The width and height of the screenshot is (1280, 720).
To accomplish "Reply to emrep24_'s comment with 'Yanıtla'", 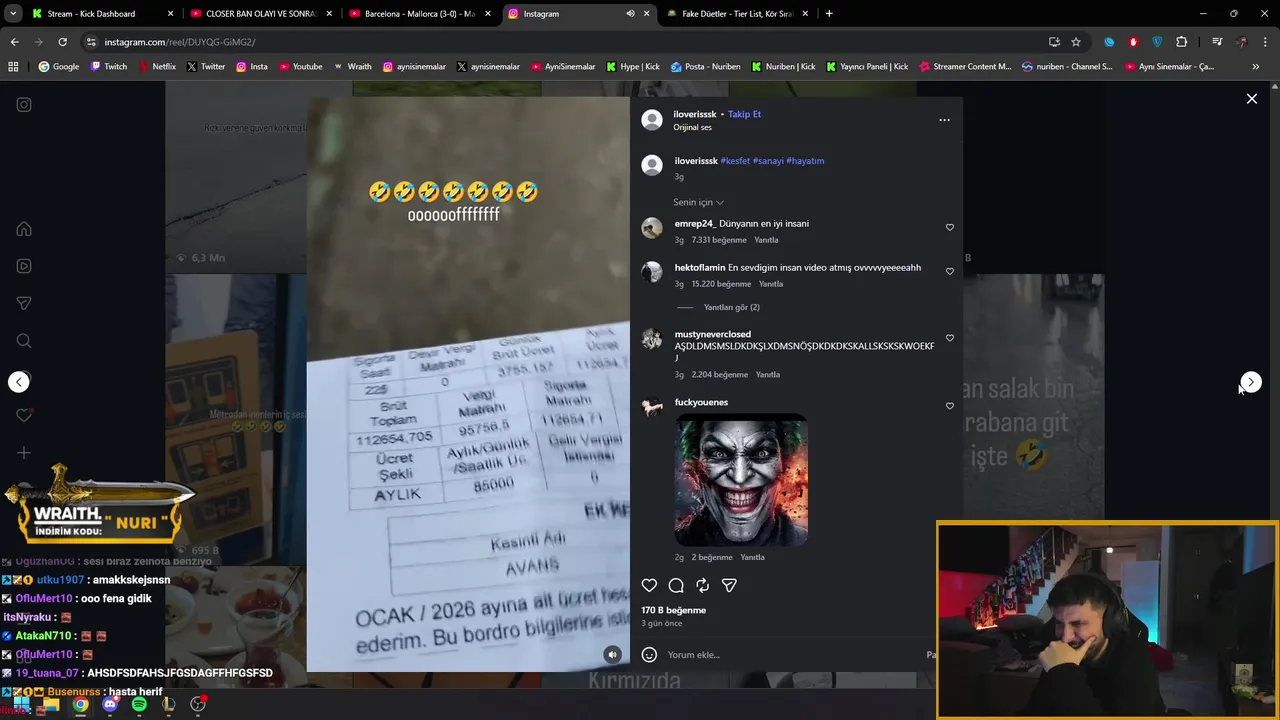I will click(766, 240).
